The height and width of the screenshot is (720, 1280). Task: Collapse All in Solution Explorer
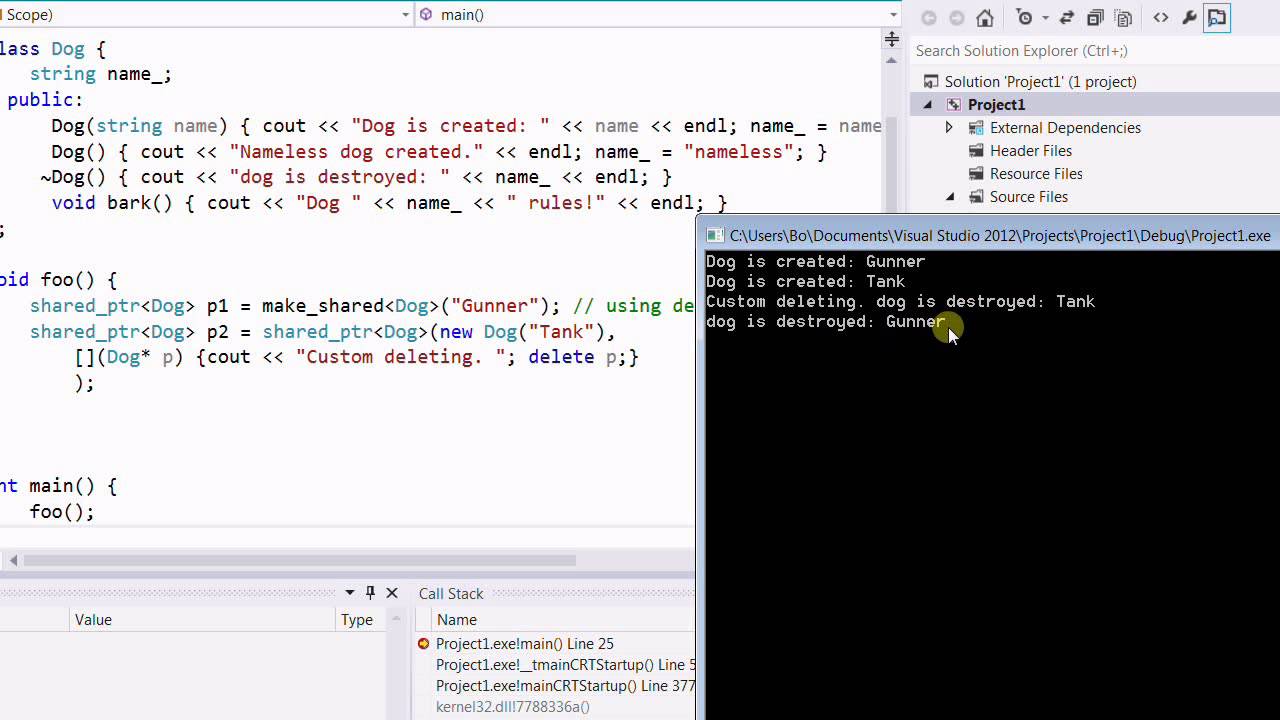coord(1095,18)
